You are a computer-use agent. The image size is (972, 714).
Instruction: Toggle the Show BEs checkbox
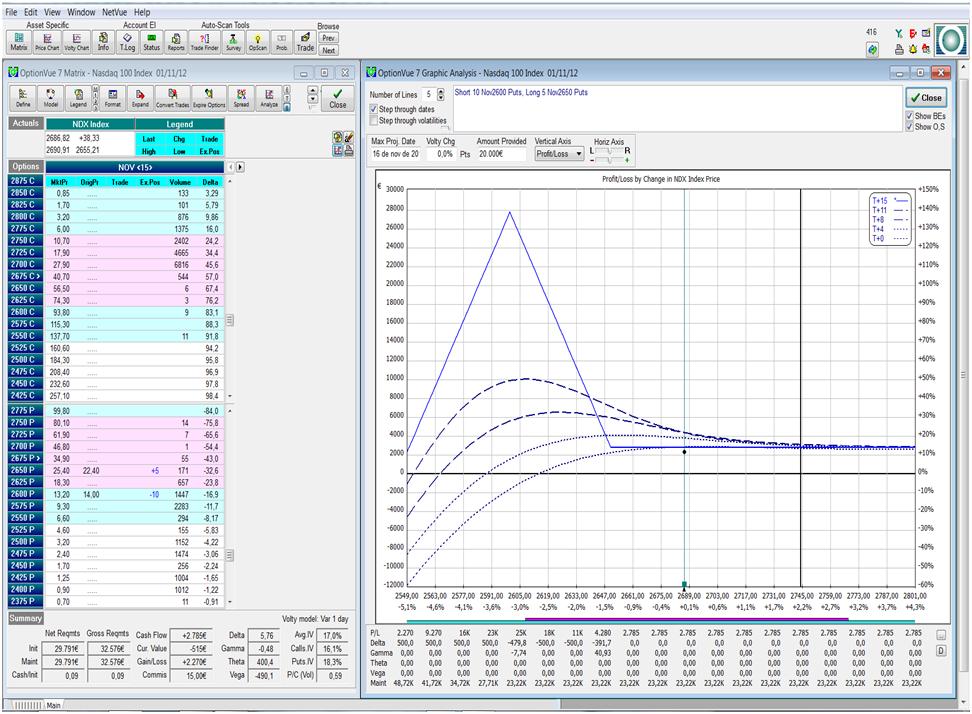click(908, 116)
